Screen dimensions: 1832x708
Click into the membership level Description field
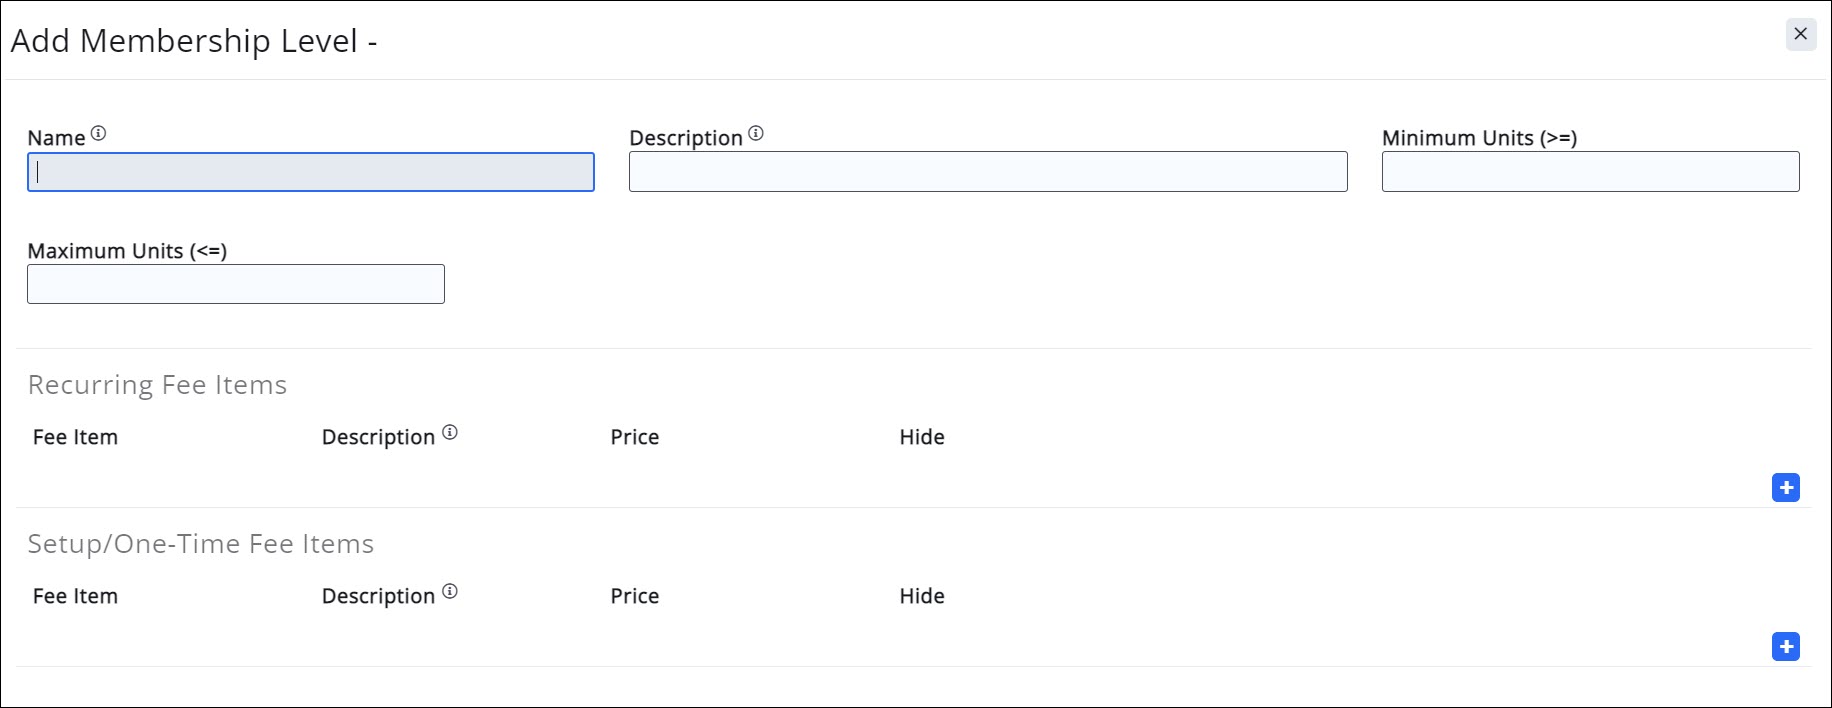[988, 172]
